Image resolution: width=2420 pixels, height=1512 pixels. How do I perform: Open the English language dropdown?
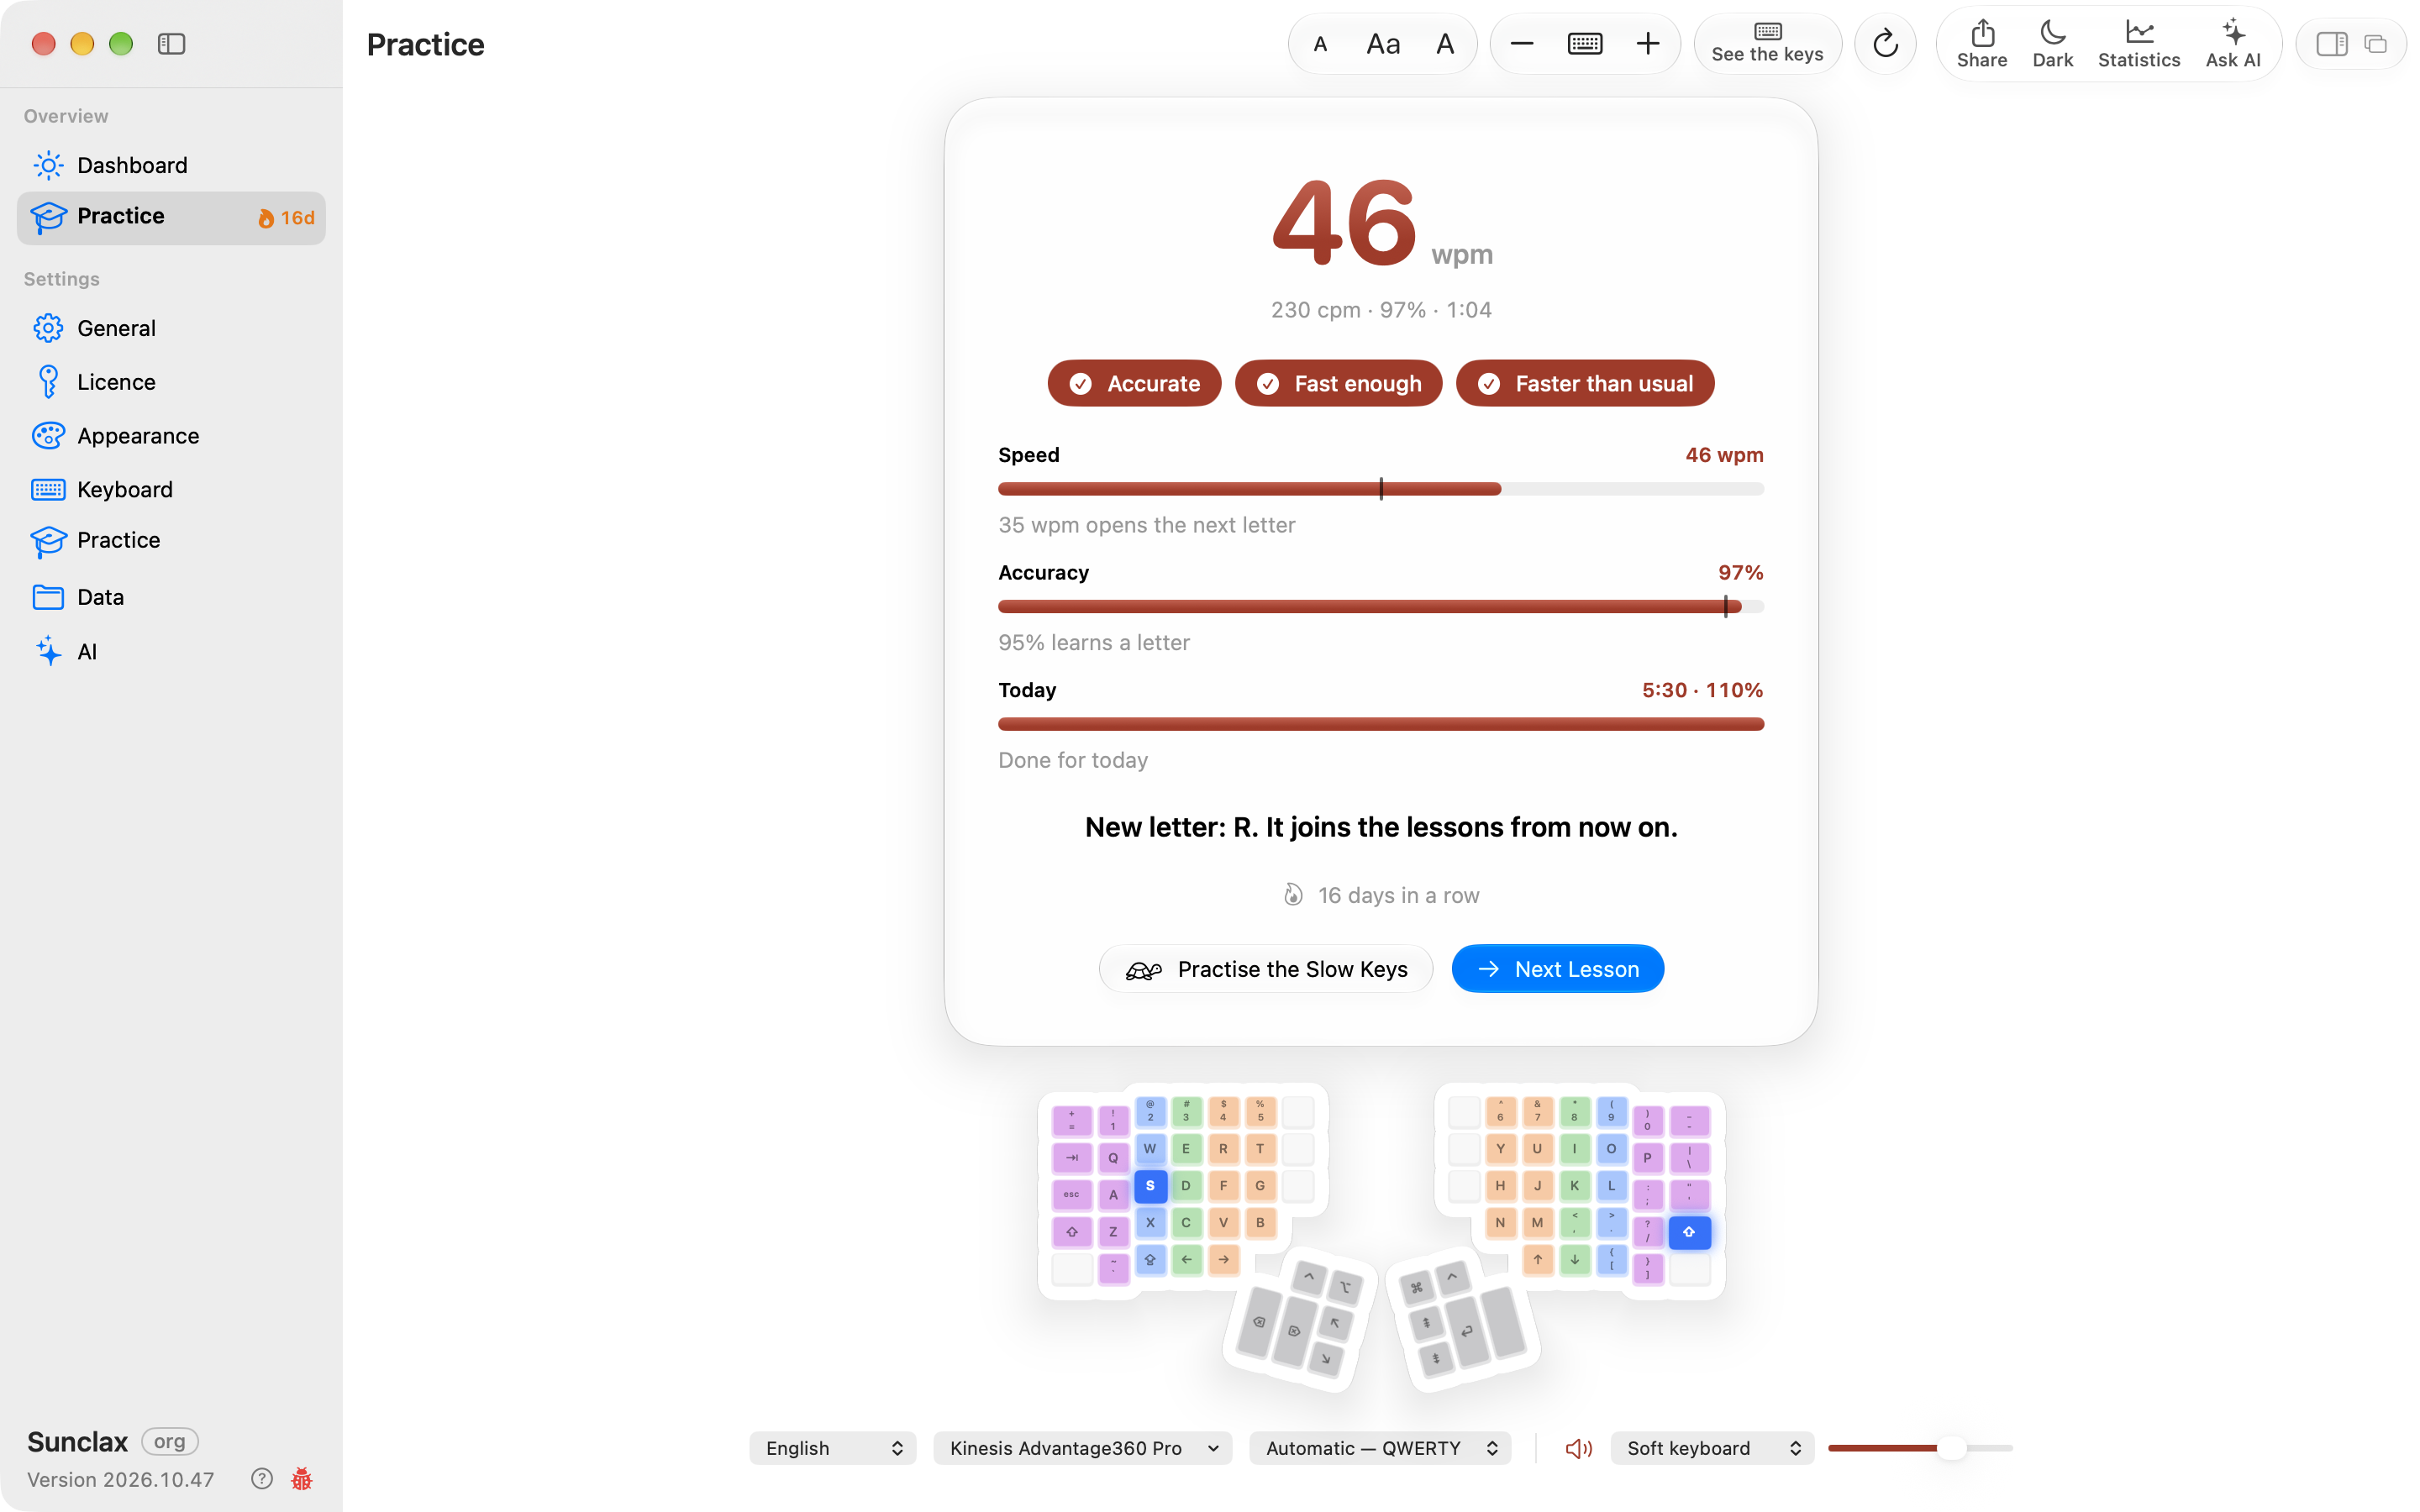(x=833, y=1448)
